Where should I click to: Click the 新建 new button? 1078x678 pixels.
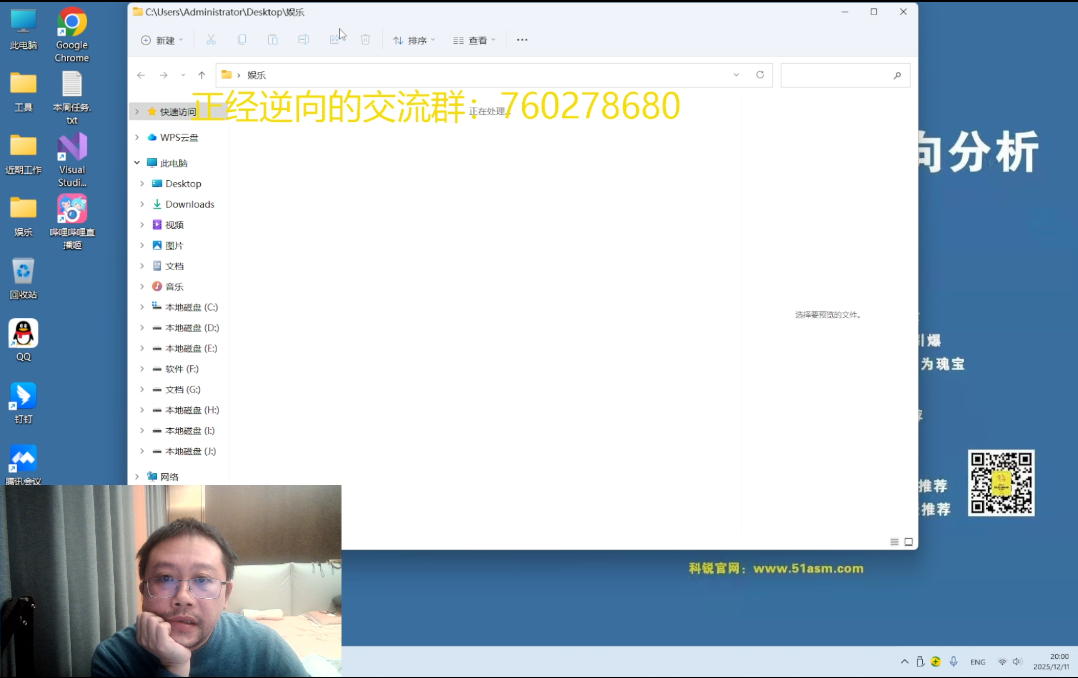161,40
